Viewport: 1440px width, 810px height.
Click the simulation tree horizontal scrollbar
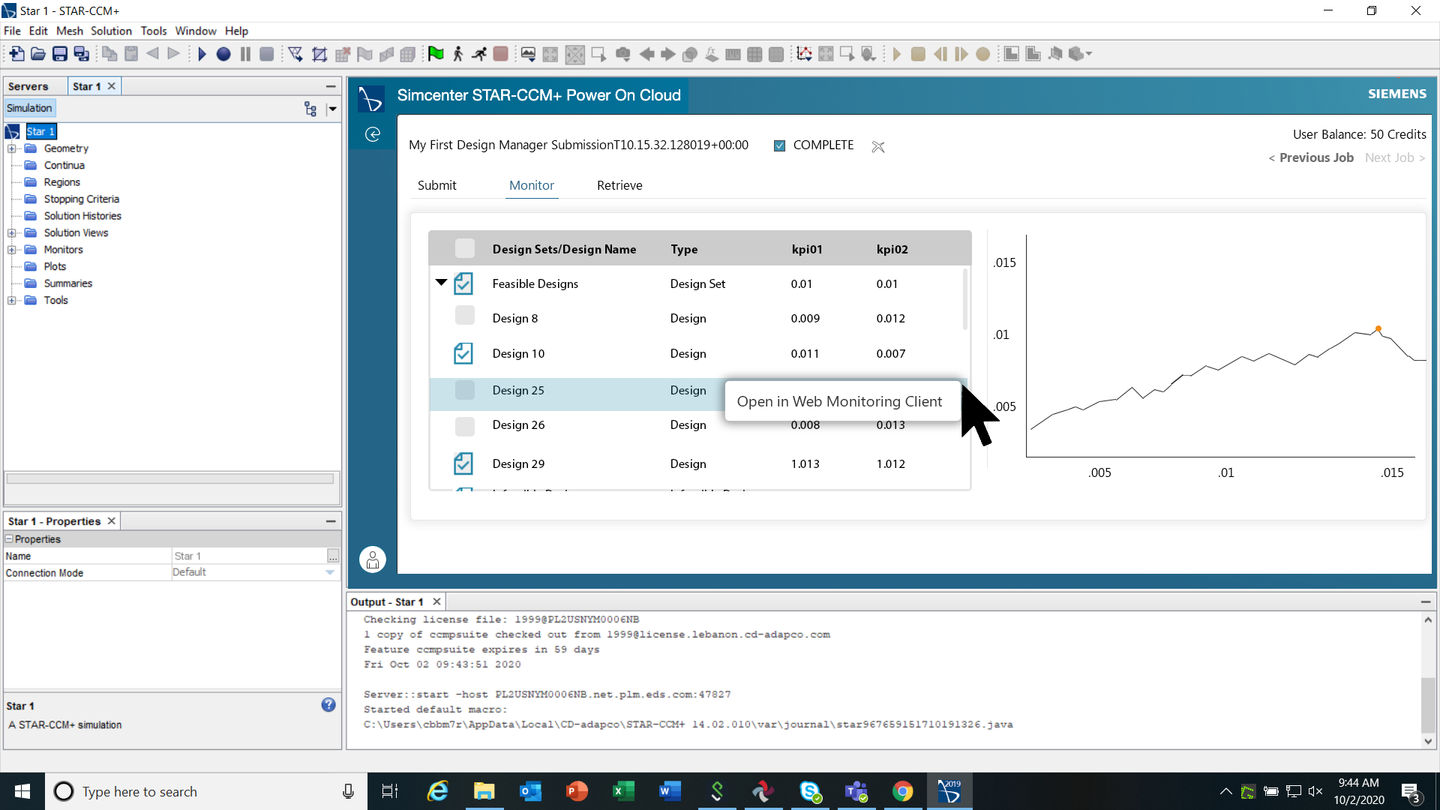pos(170,479)
